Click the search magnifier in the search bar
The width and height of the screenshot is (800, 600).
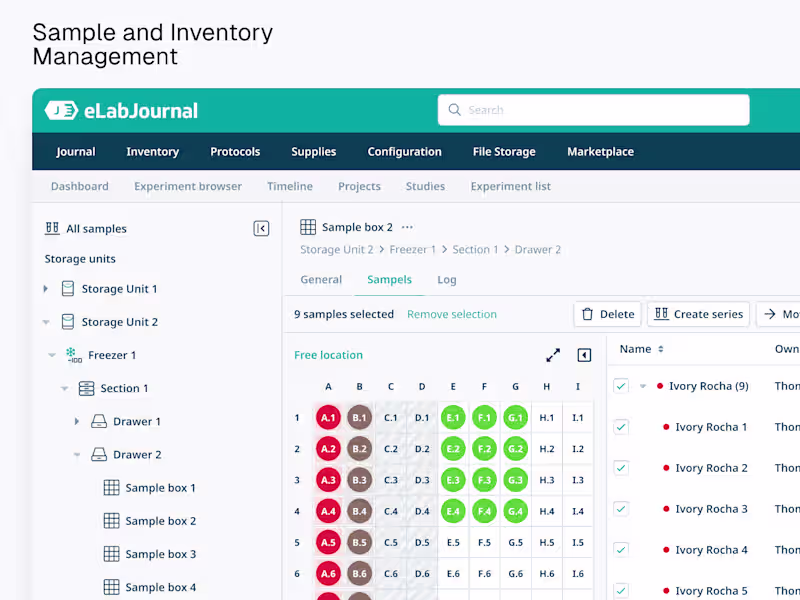455,110
